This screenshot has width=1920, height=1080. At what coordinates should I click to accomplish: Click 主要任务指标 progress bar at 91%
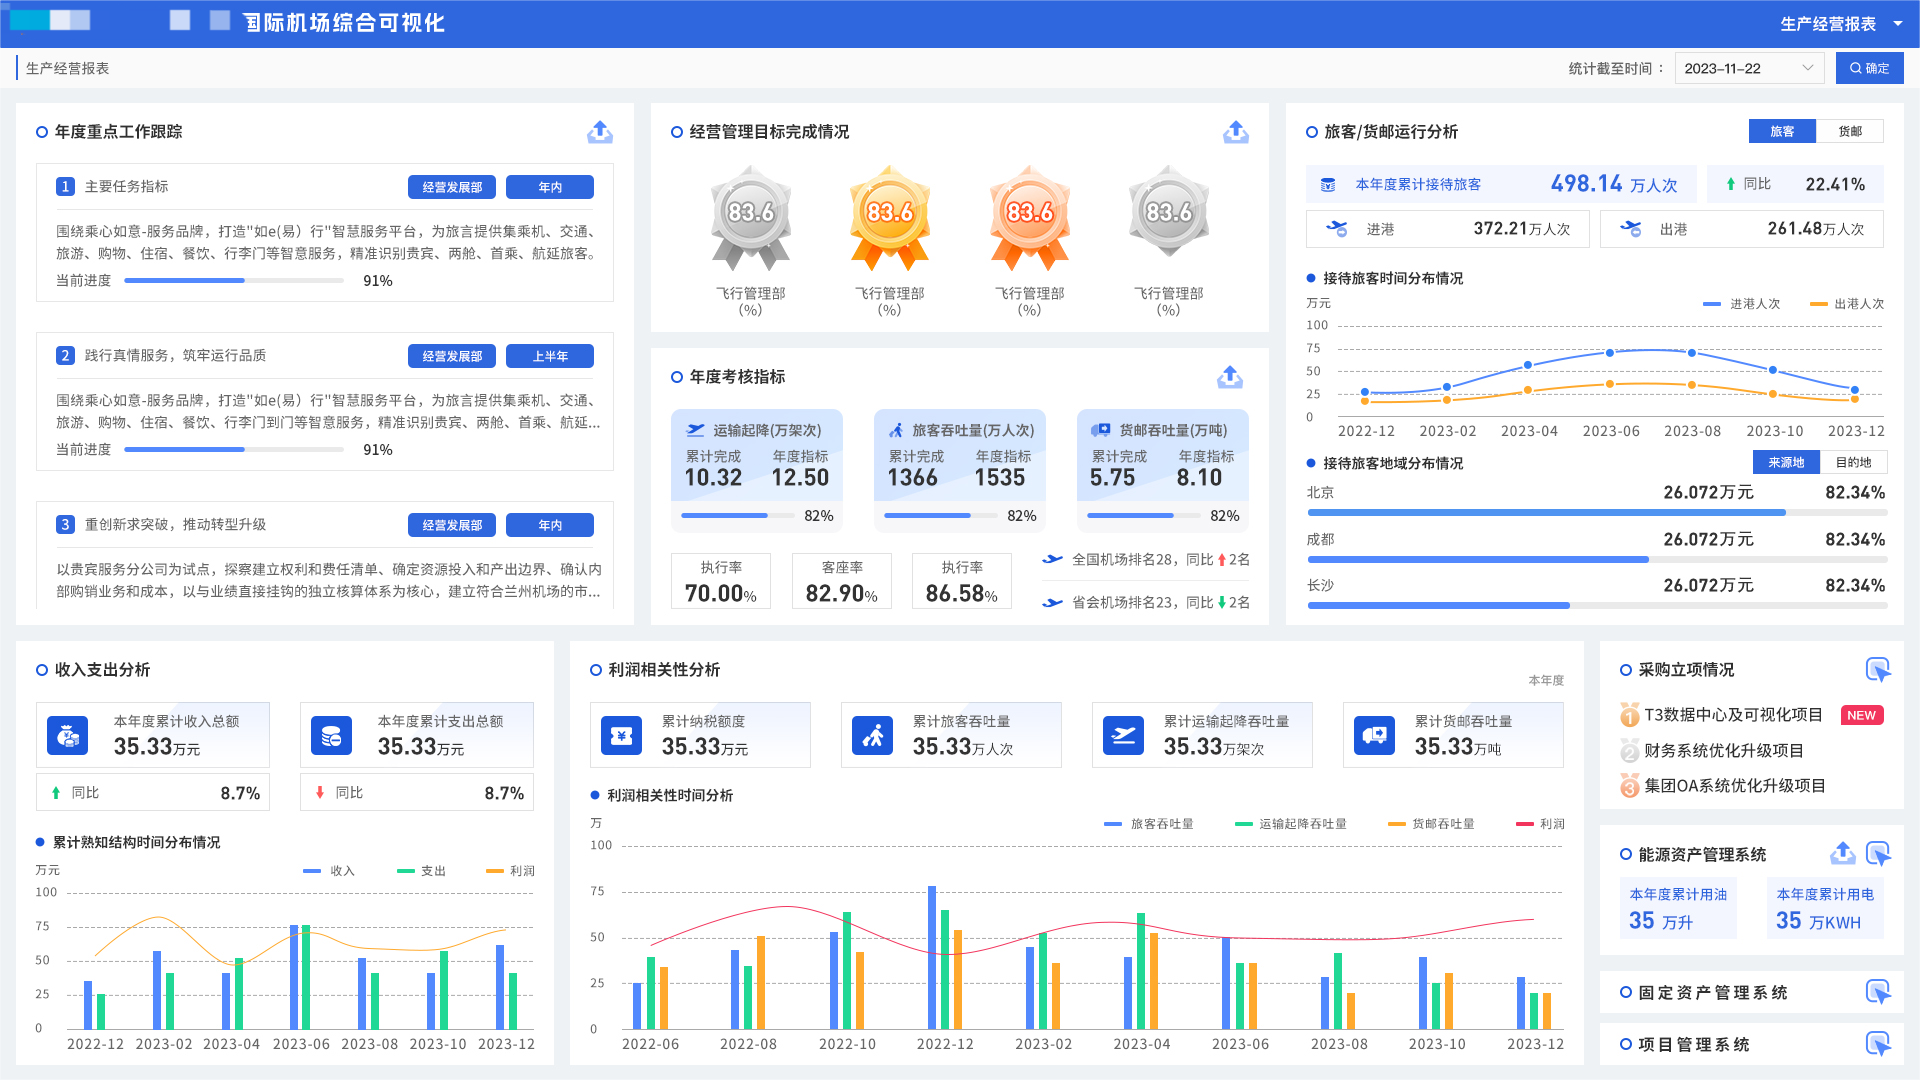click(234, 281)
